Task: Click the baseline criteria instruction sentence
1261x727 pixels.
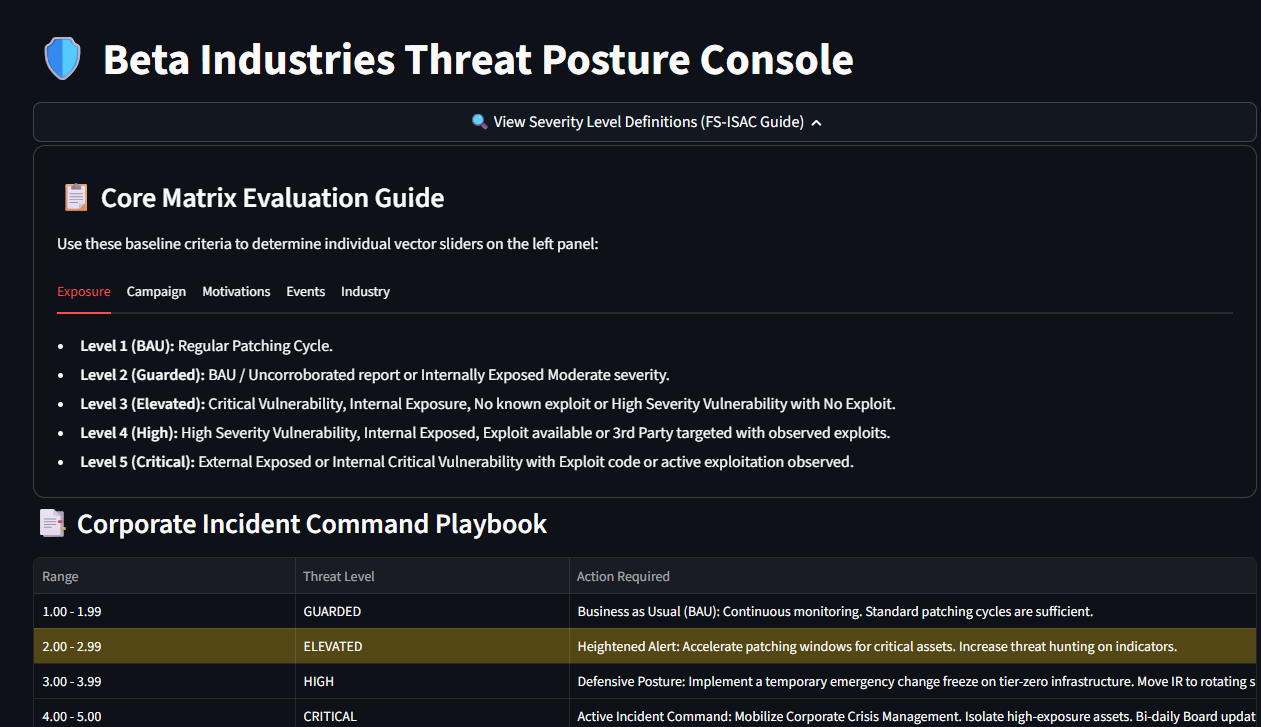Action: pos(328,243)
